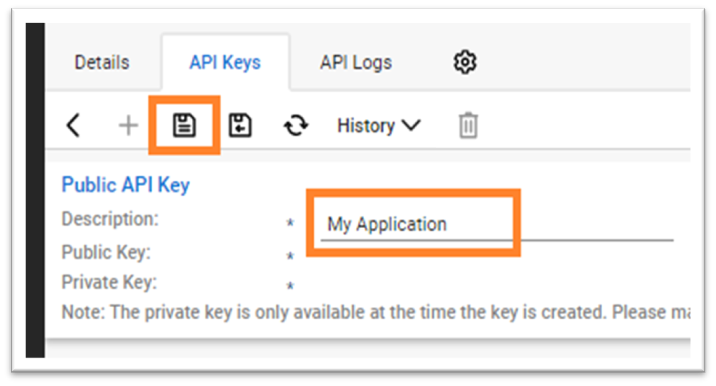Open the gear settings icon

pos(465,62)
